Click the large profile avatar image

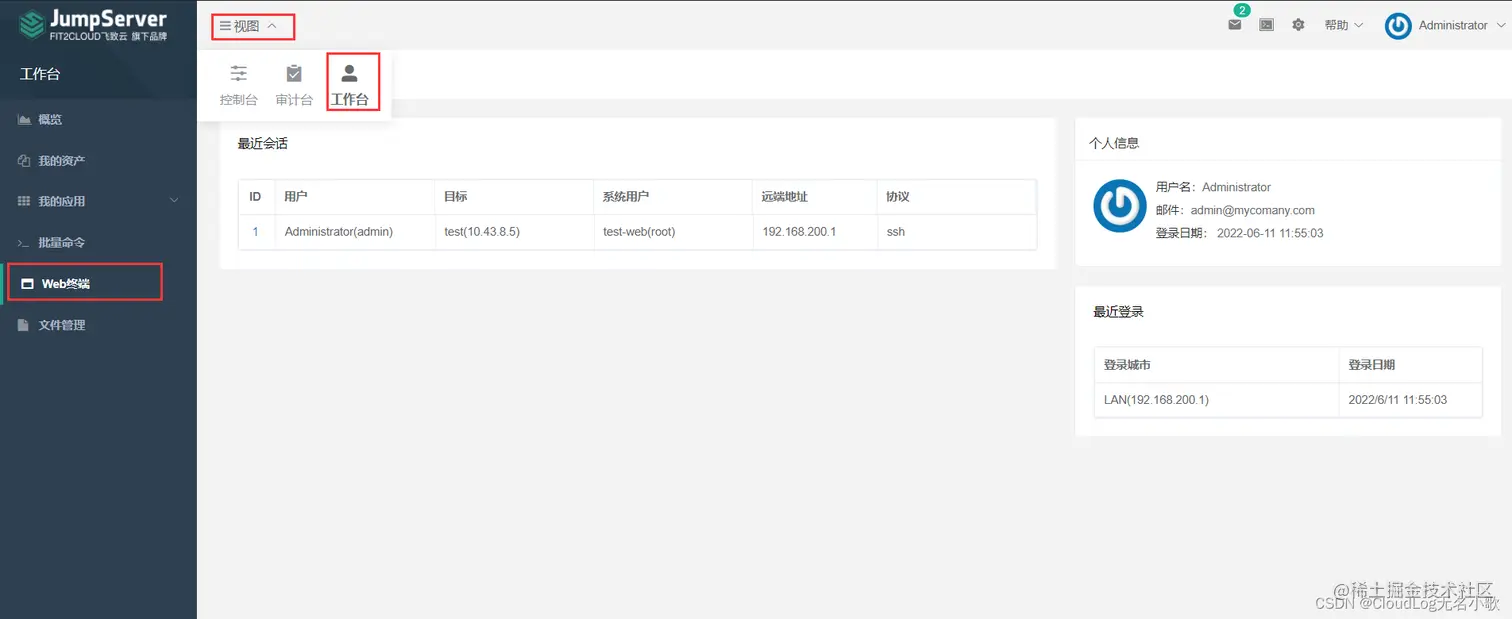tap(1119, 206)
